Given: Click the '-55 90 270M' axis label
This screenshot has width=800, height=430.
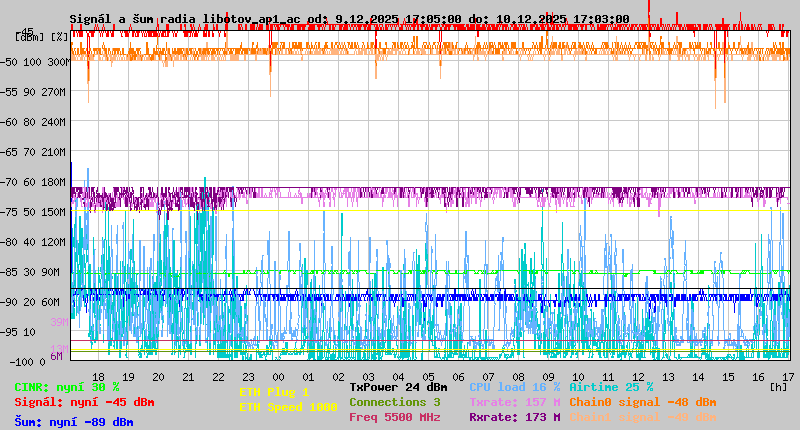Looking at the screenshot, I should pyautogui.click(x=33, y=92).
